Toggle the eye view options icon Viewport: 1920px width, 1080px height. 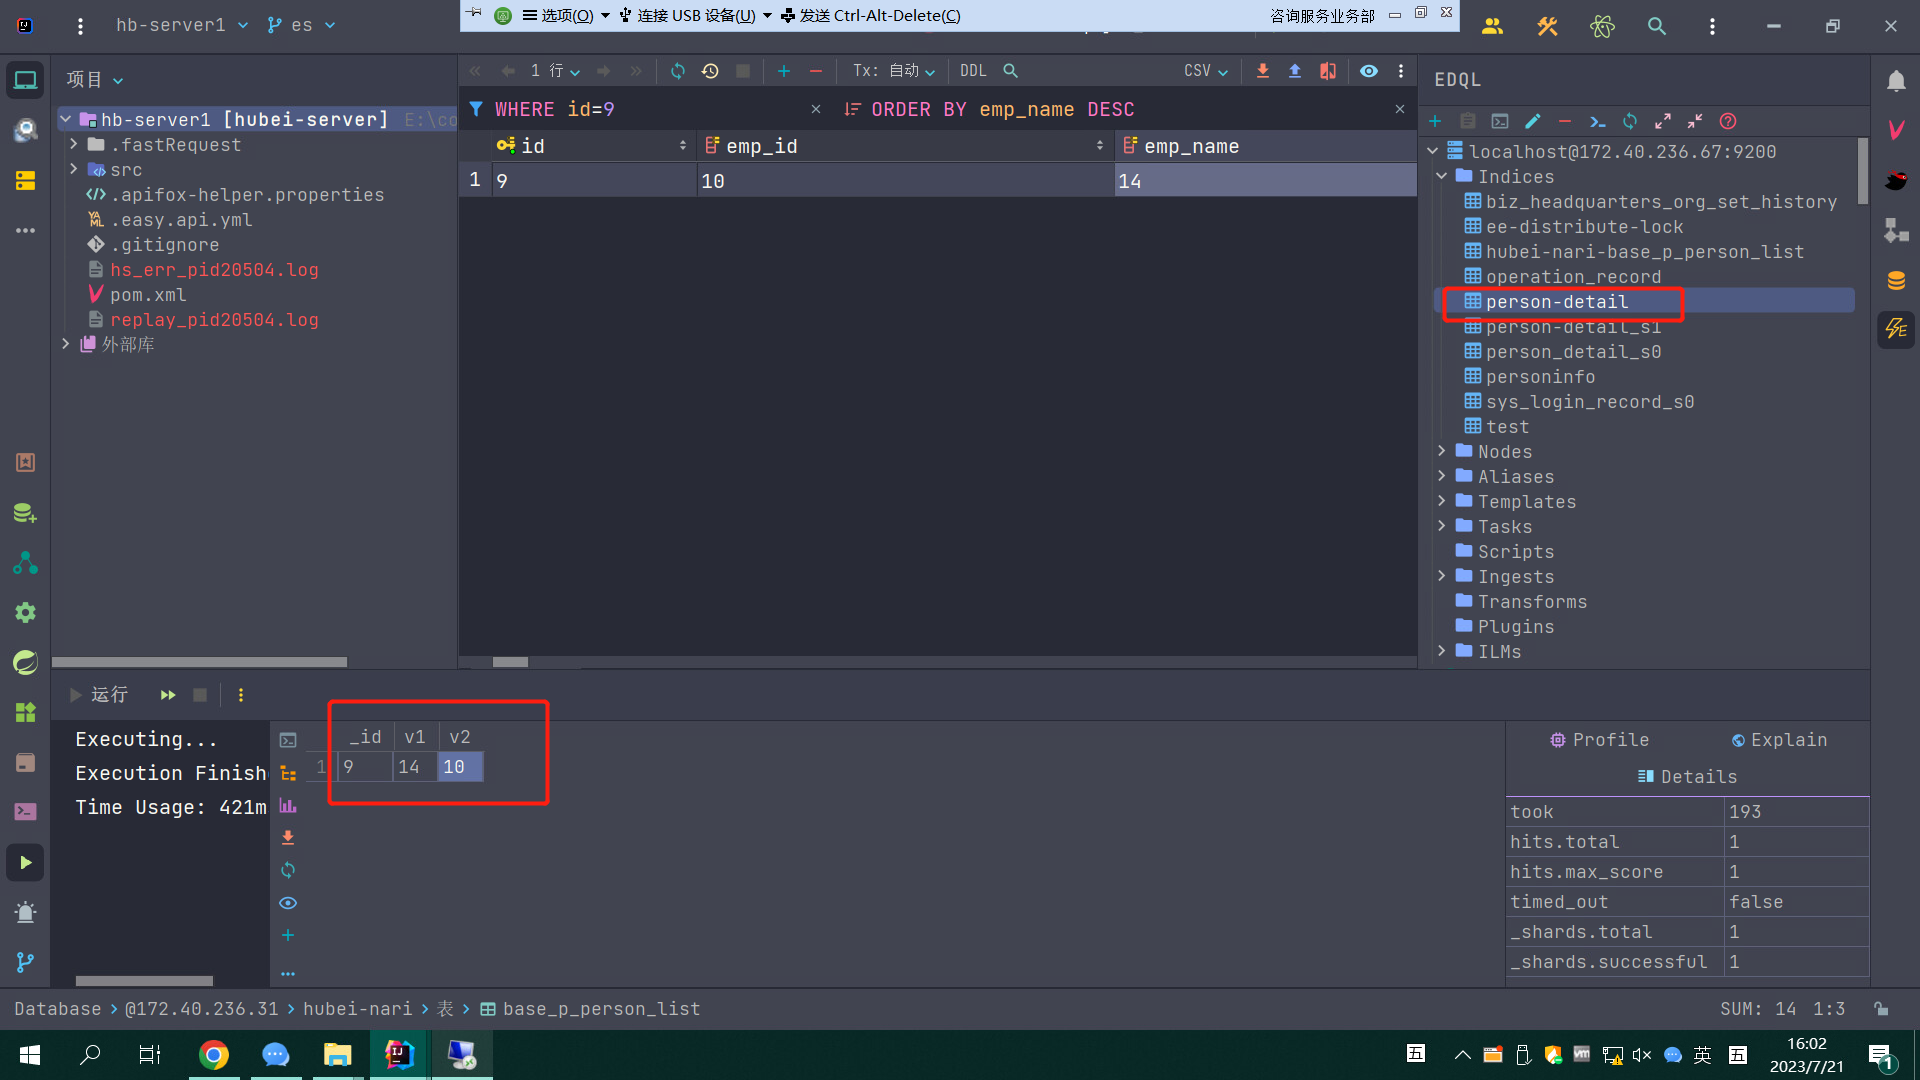tap(1369, 71)
